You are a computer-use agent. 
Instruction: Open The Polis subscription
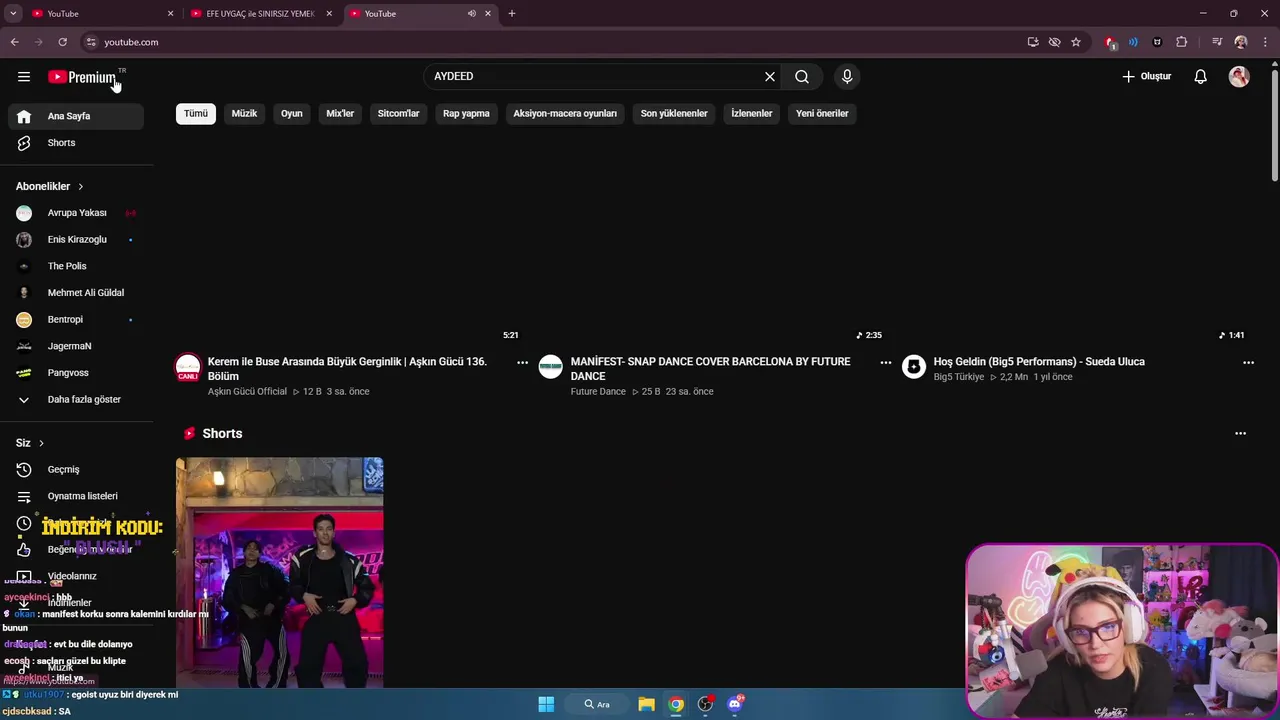[x=76, y=266]
